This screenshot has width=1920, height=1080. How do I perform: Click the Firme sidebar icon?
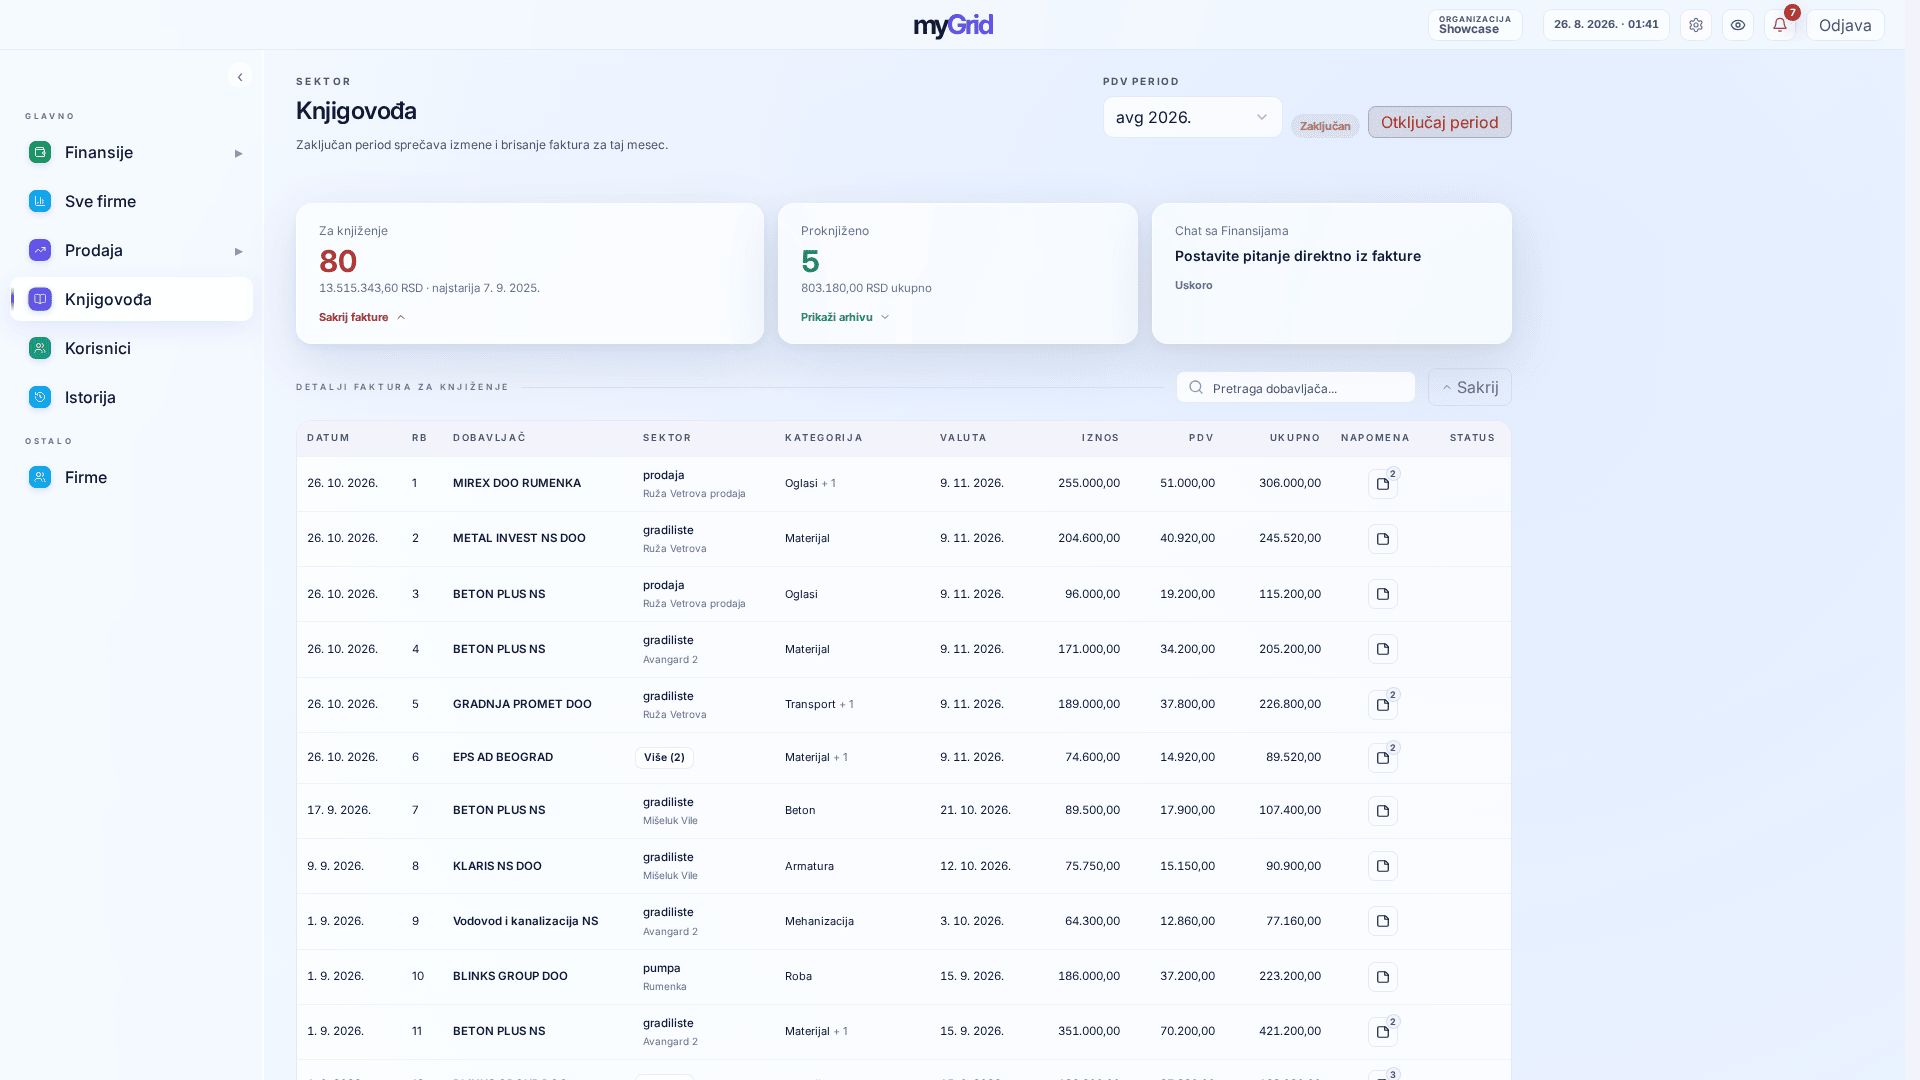pyautogui.click(x=40, y=477)
